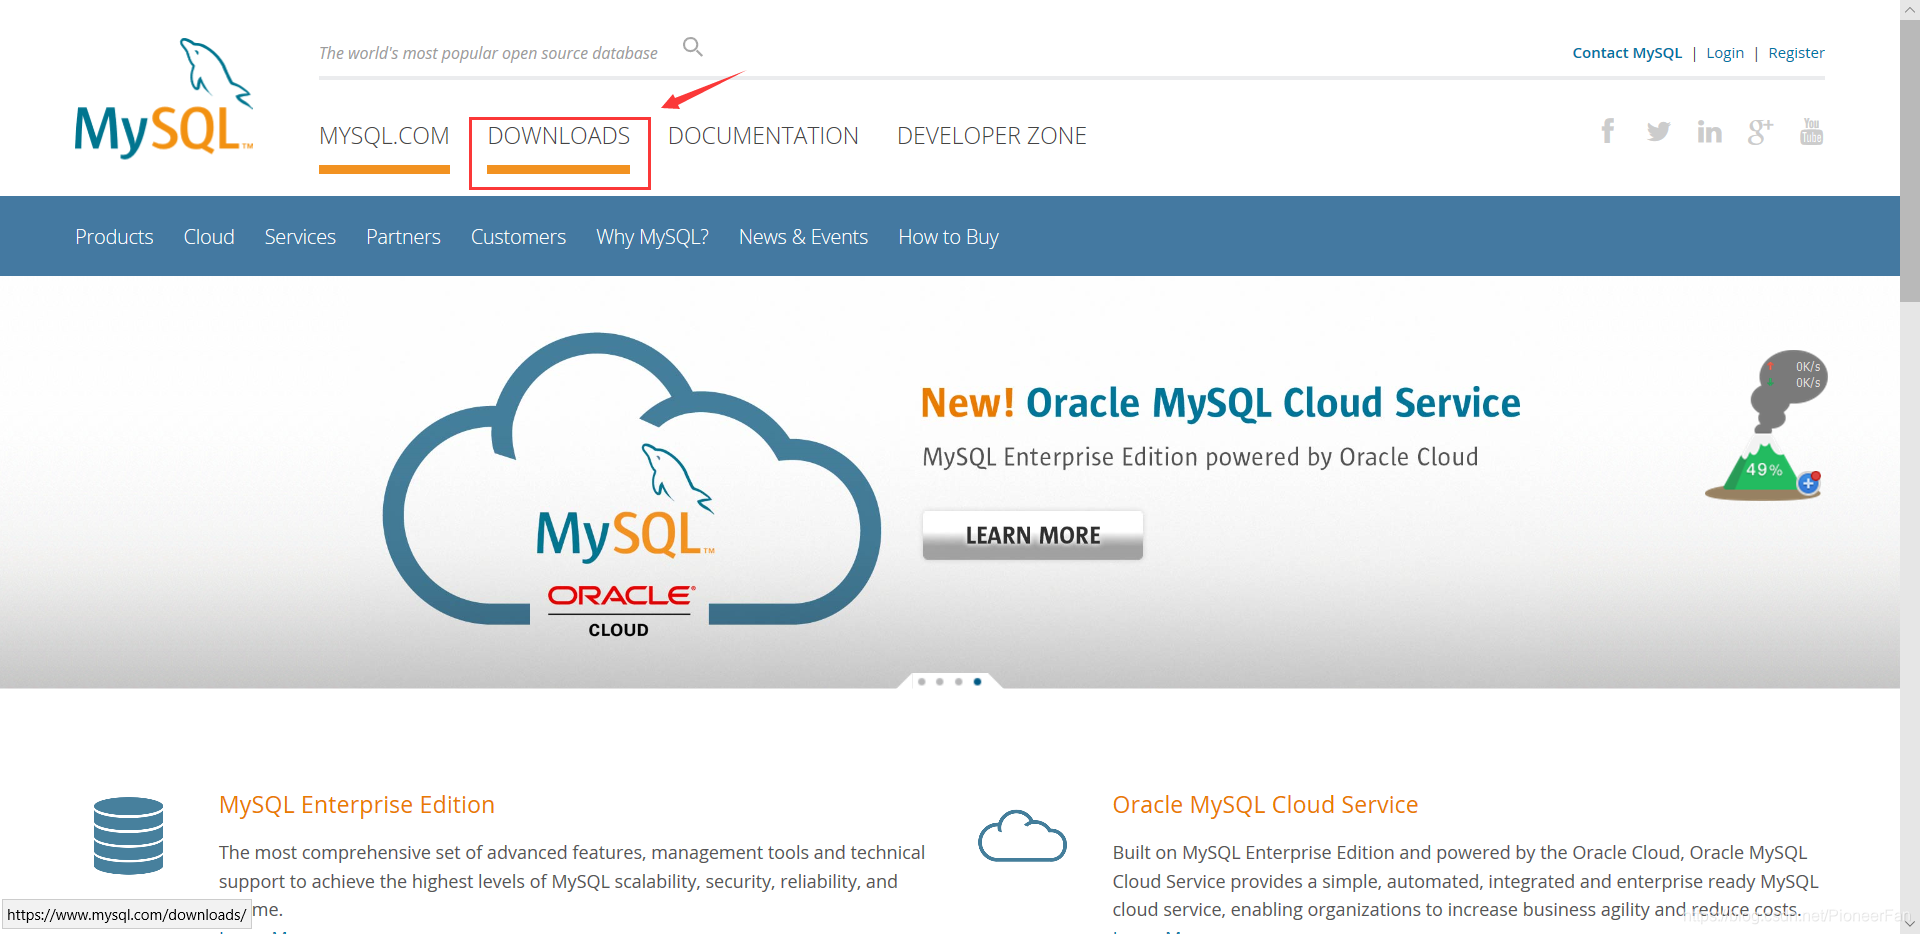Select the second carousel dot

coord(940,681)
